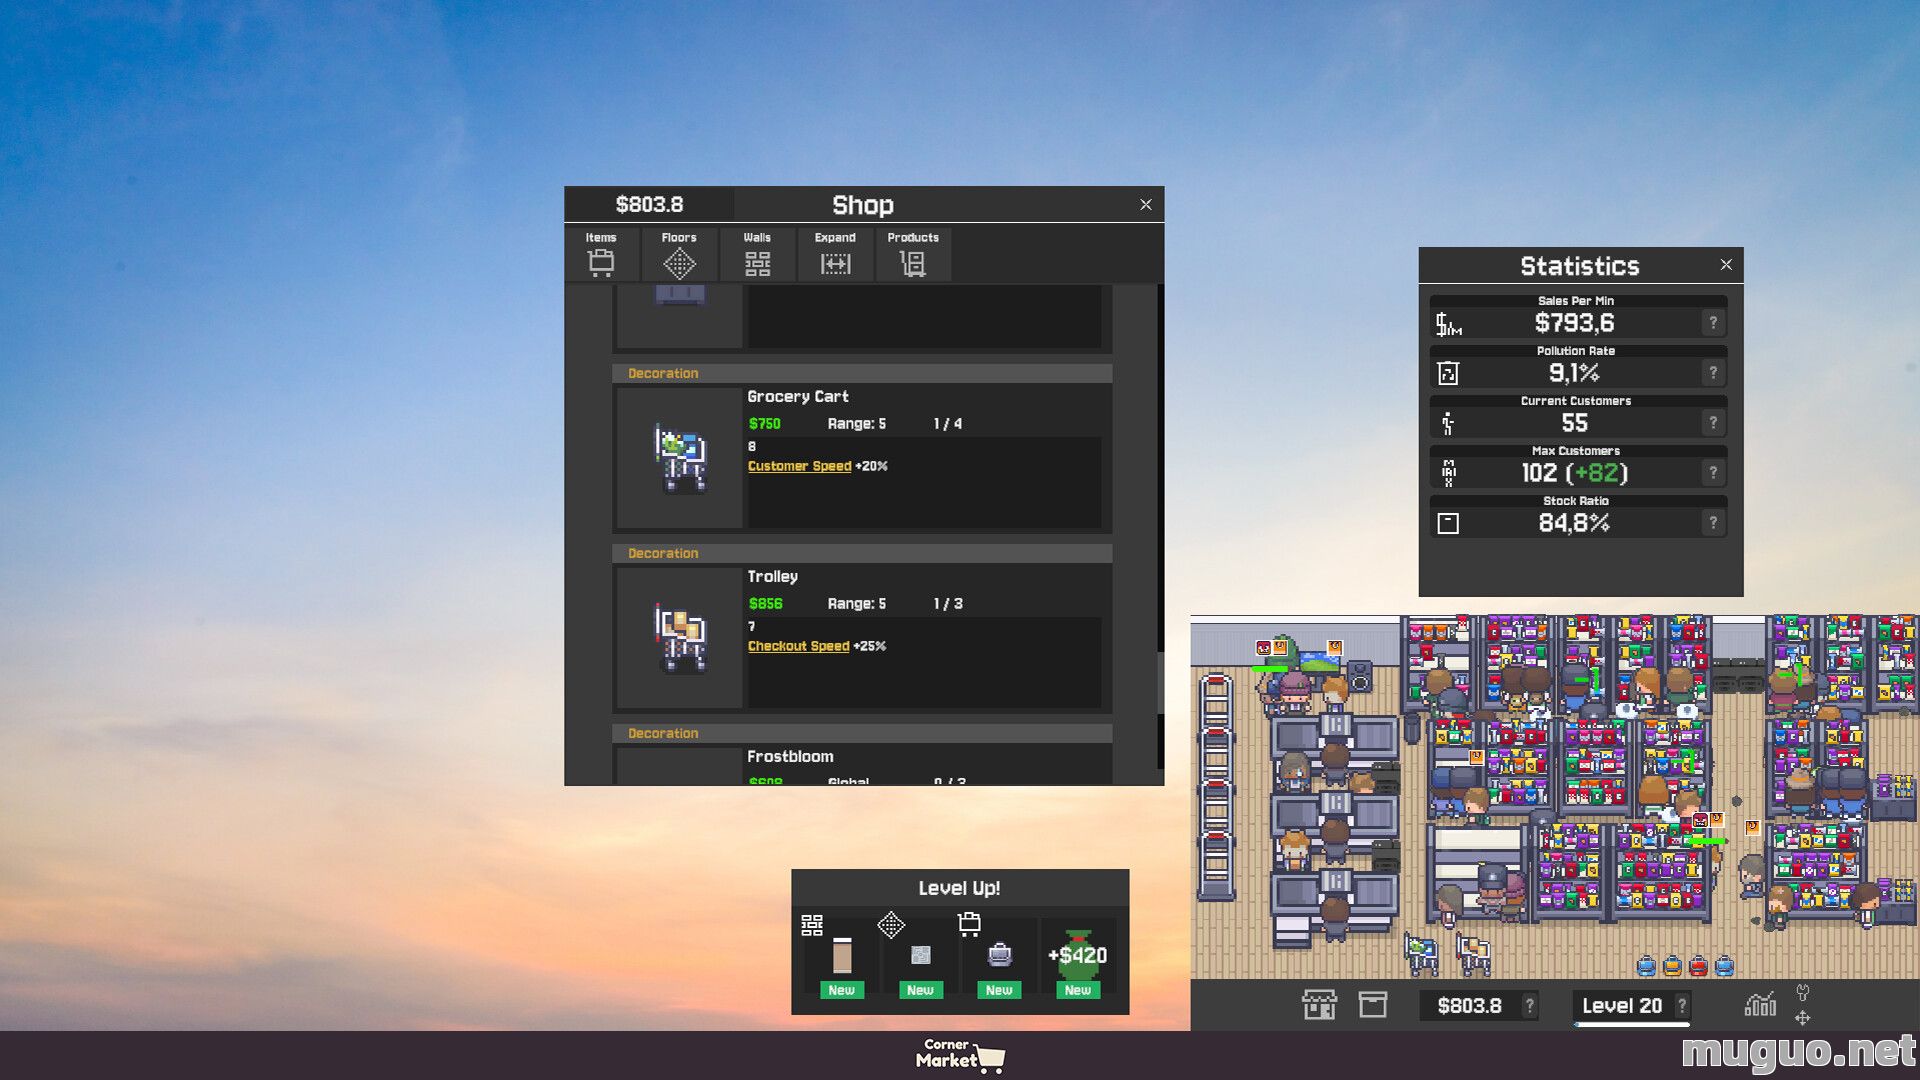Switch to the Floors tab
The image size is (1920, 1080).
coord(679,254)
